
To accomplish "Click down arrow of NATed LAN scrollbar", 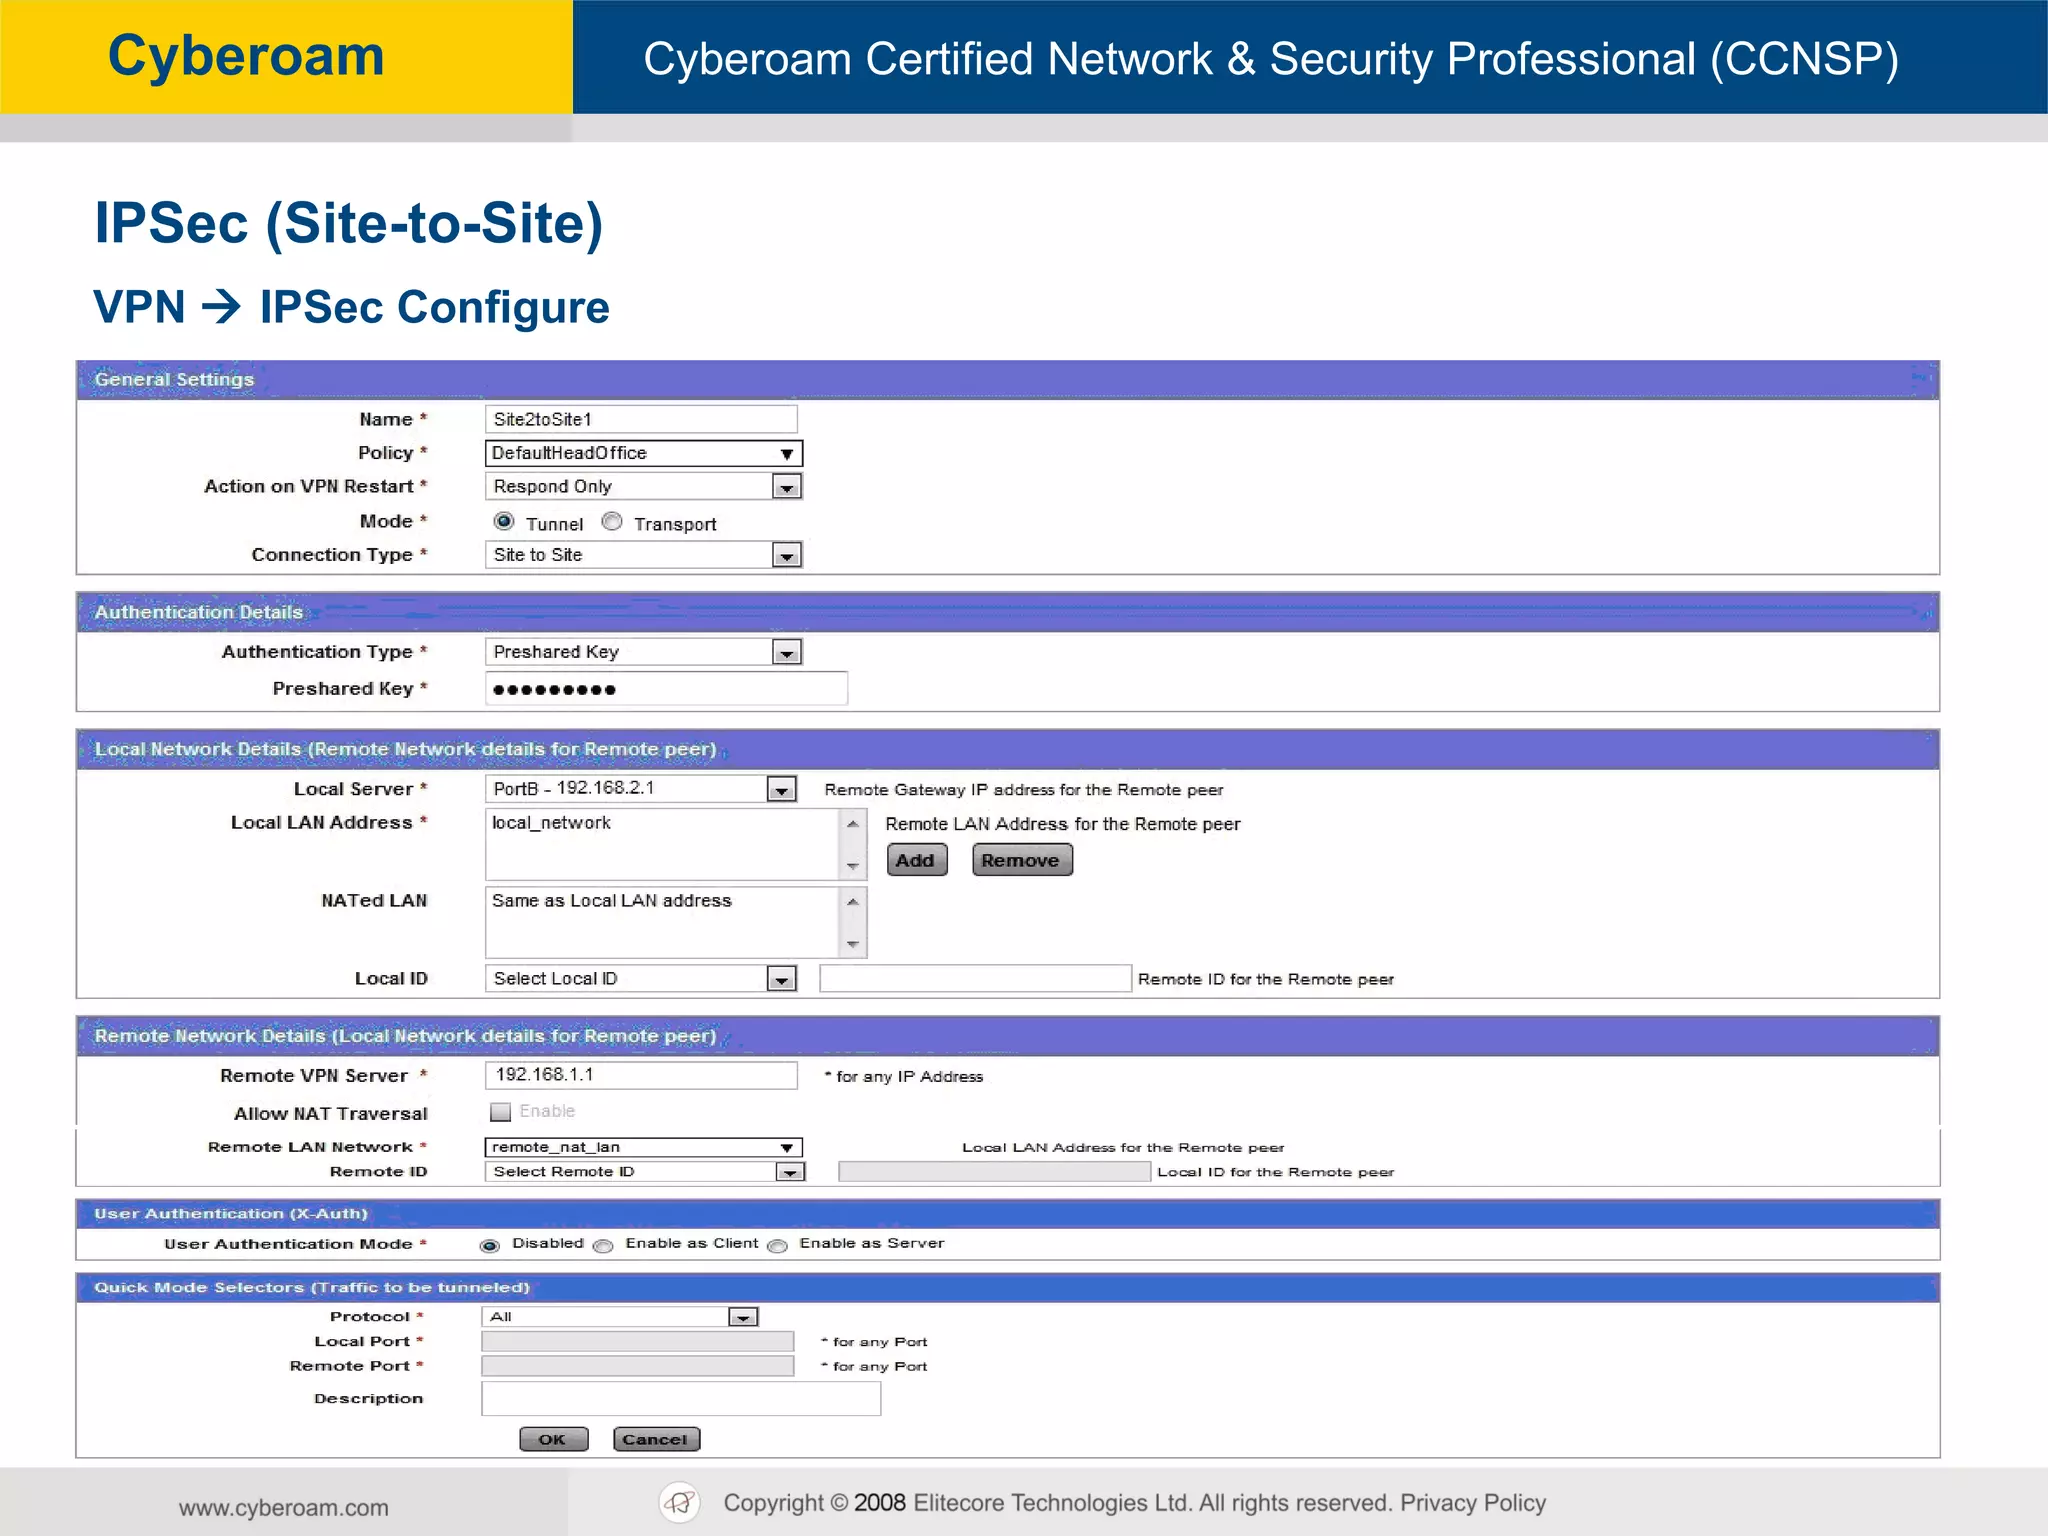I will (x=852, y=944).
